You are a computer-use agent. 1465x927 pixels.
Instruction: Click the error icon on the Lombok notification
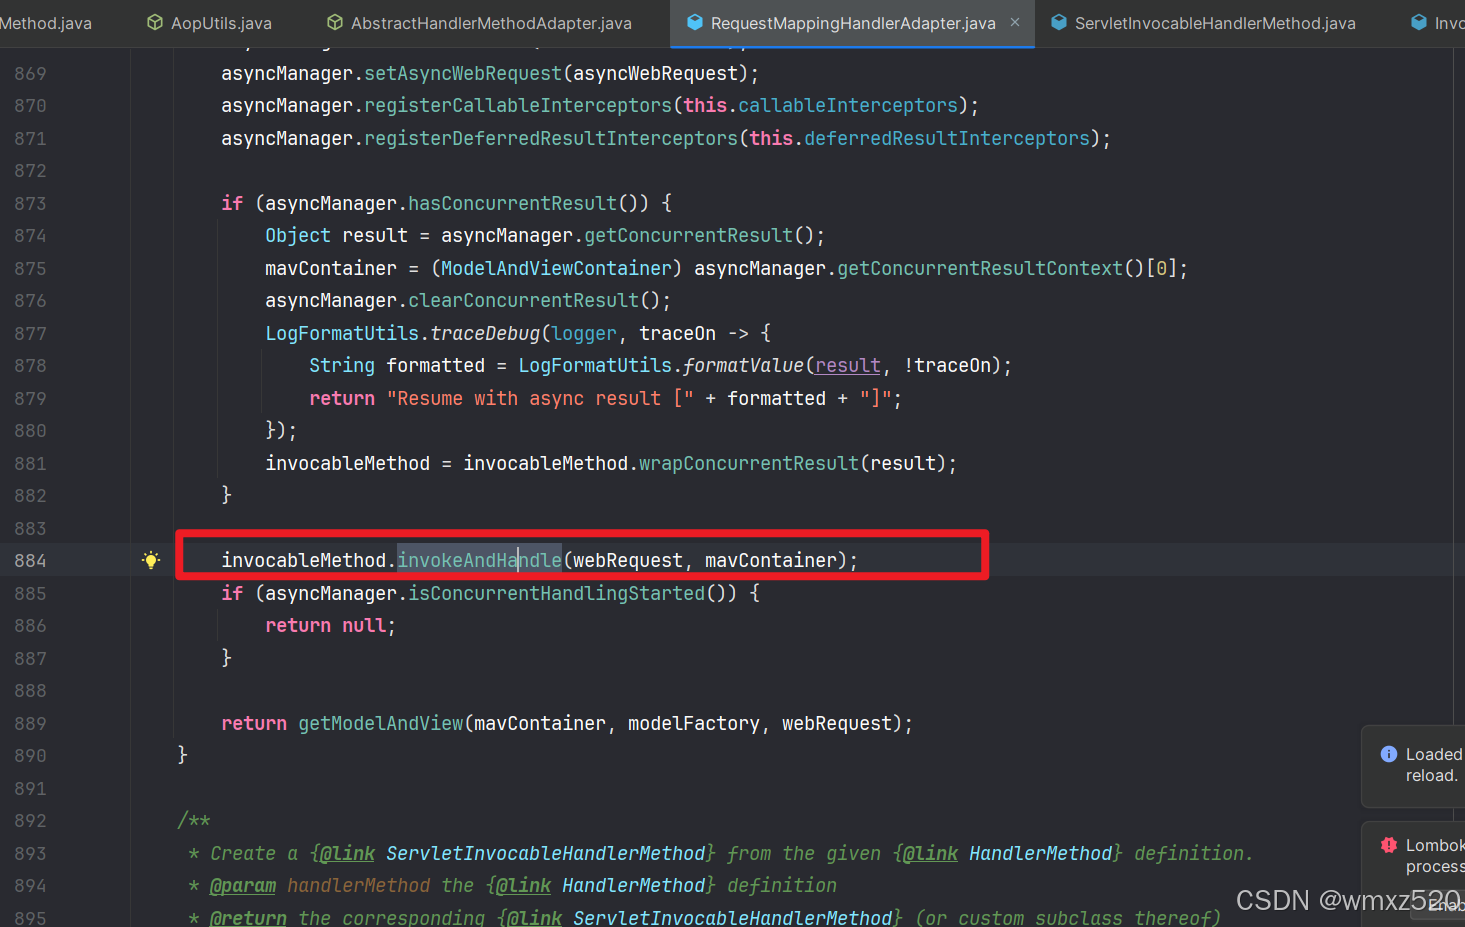(x=1389, y=845)
